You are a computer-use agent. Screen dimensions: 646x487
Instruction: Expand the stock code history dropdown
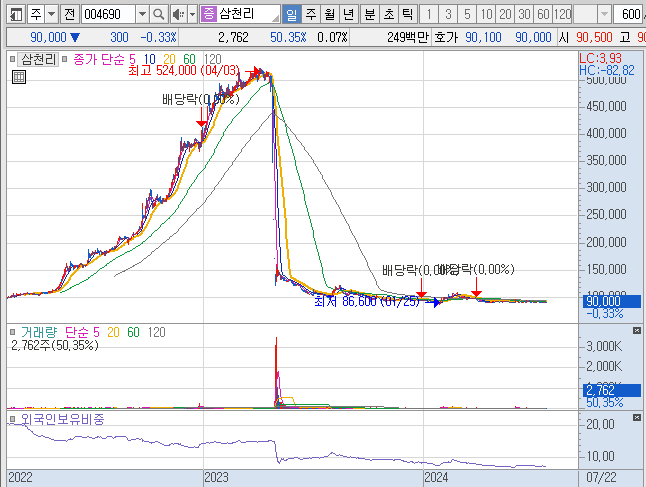pyautogui.click(x=142, y=14)
